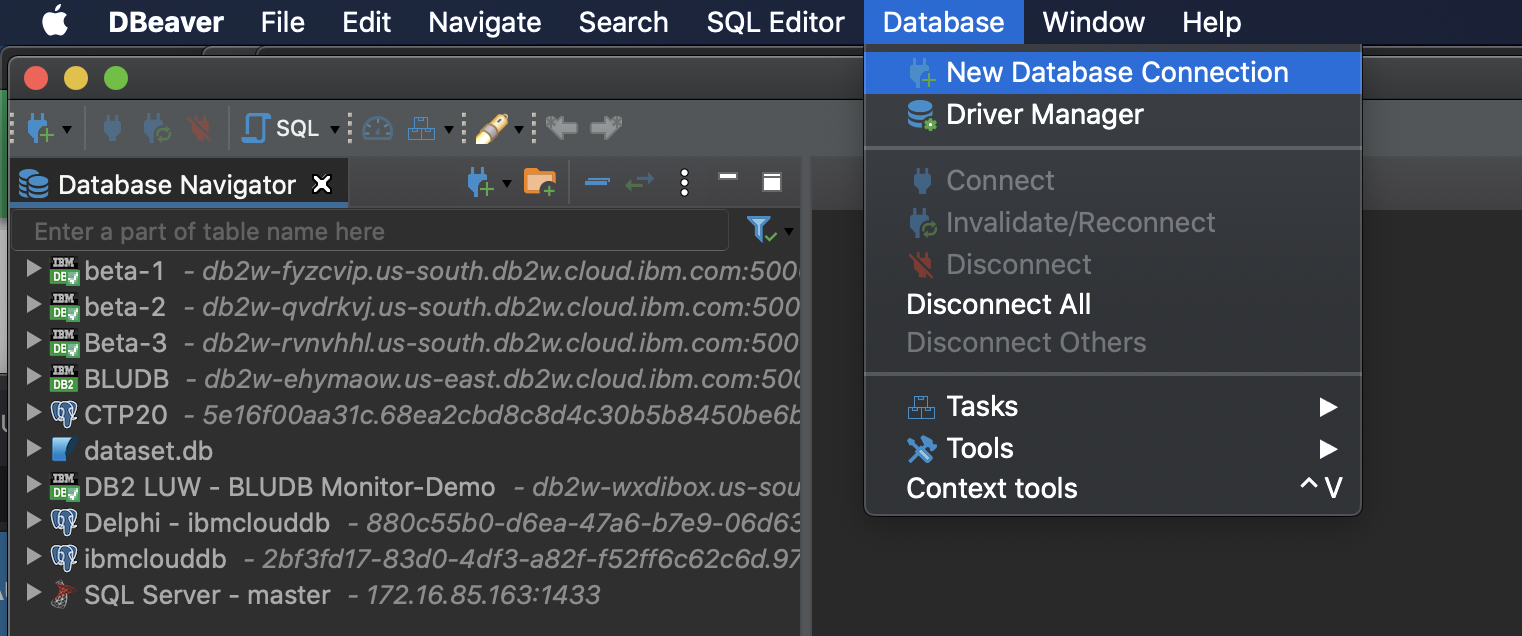
Task: Select the beta-1 connection in navigator
Action: [x=405, y=270]
